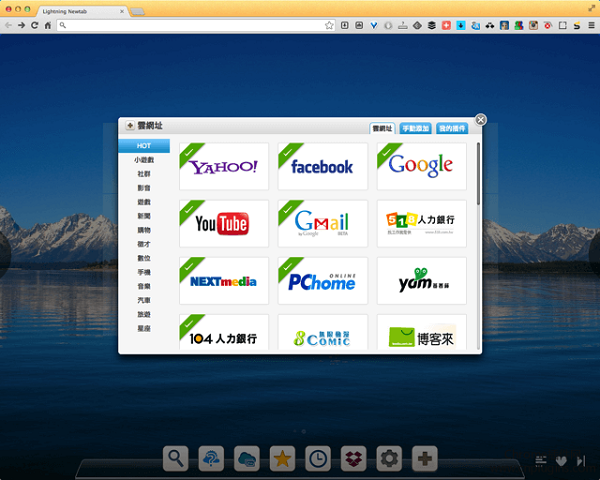Uncheck the facebook tile
This screenshot has height=480, width=600.
click(323, 166)
